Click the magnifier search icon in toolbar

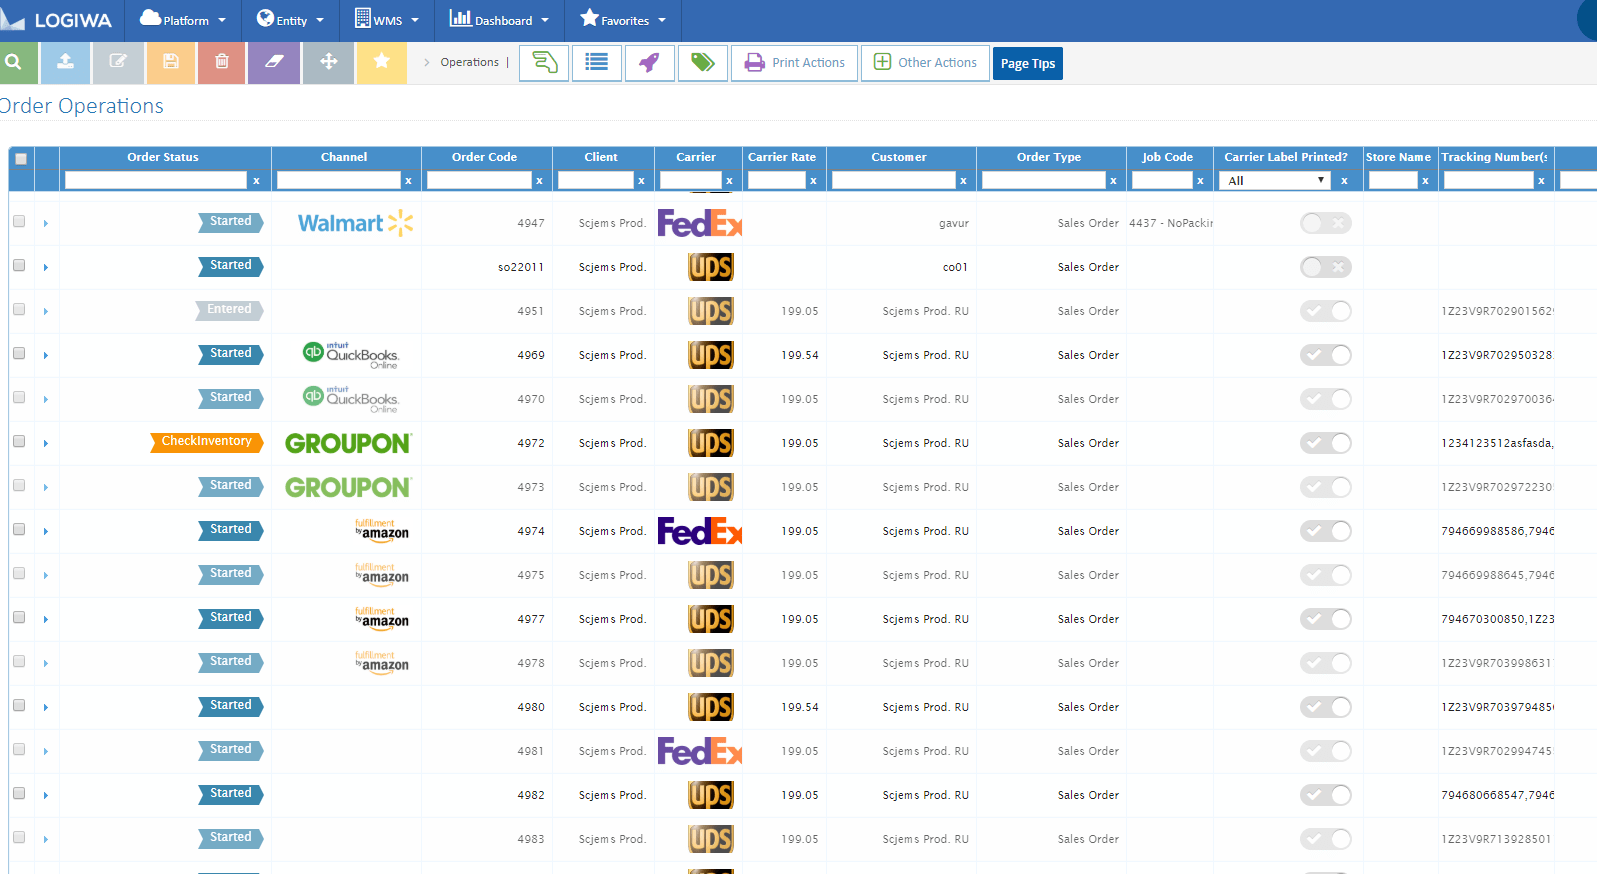pos(14,62)
